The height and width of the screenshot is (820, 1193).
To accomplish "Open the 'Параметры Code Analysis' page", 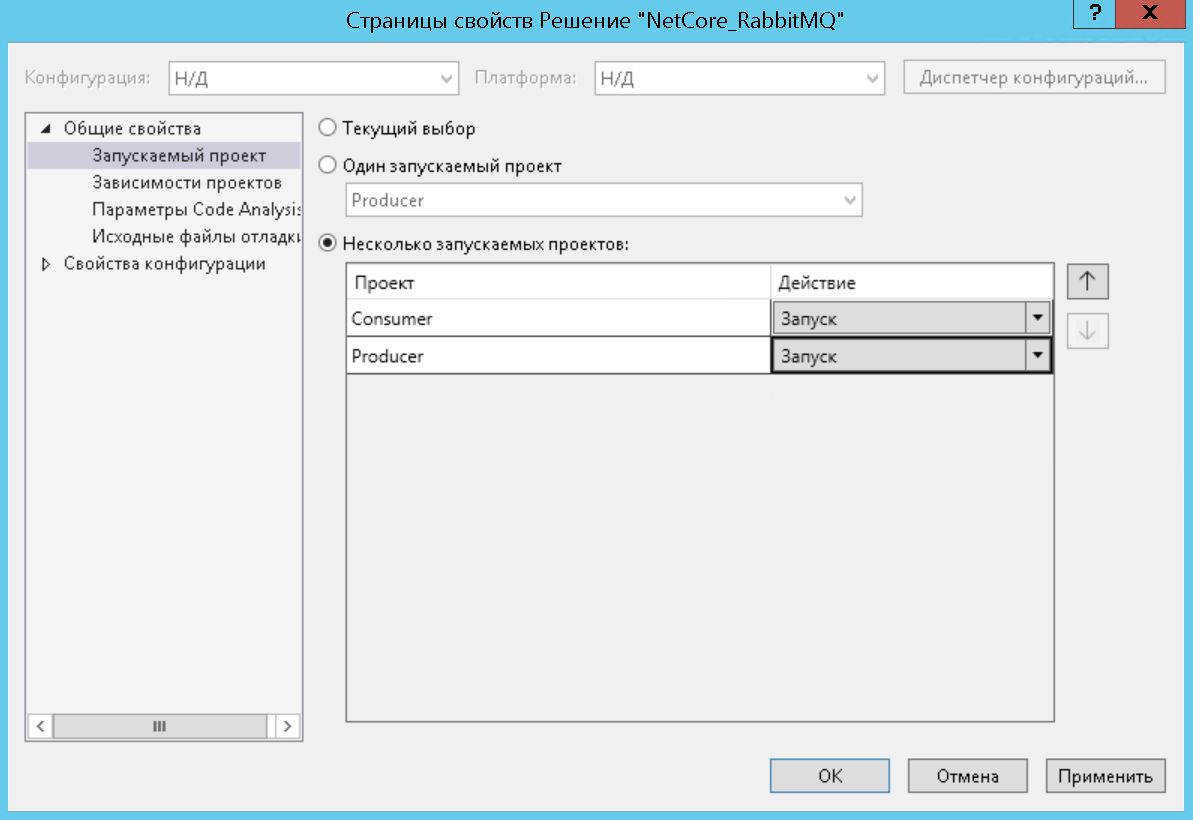I will (196, 210).
